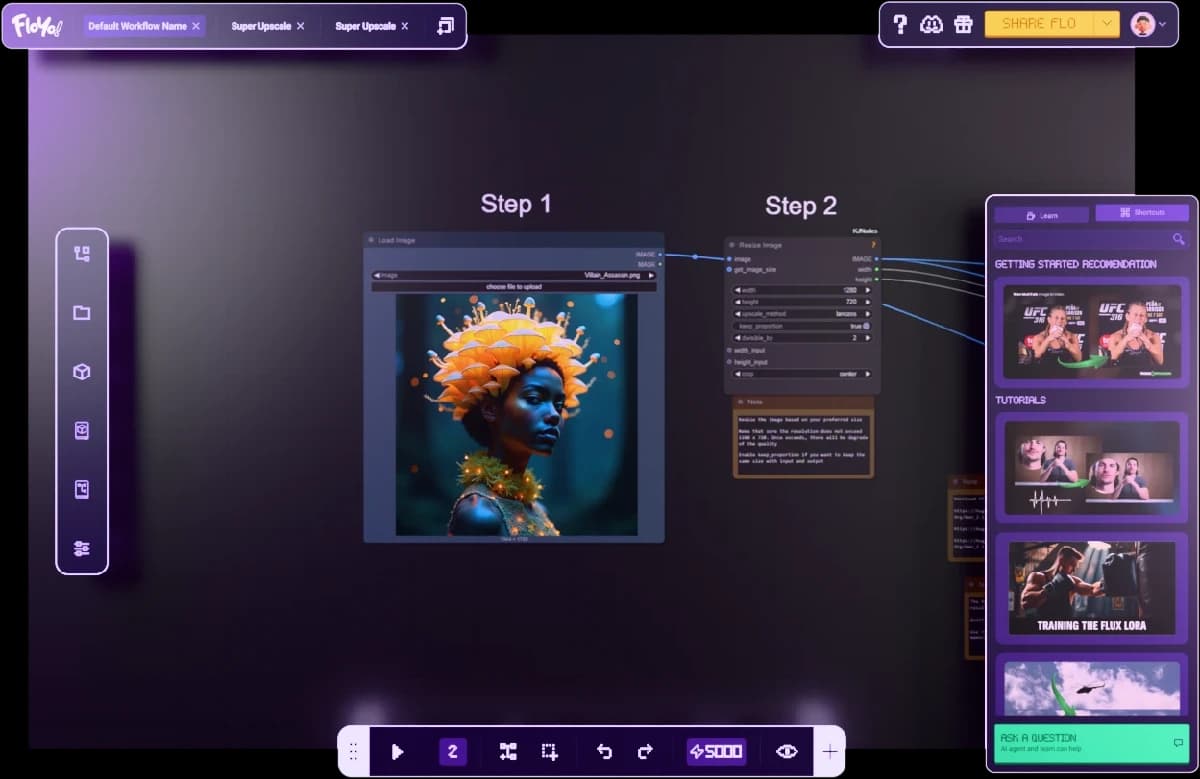
Task: Open help with the question mark icon
Action: coord(899,22)
